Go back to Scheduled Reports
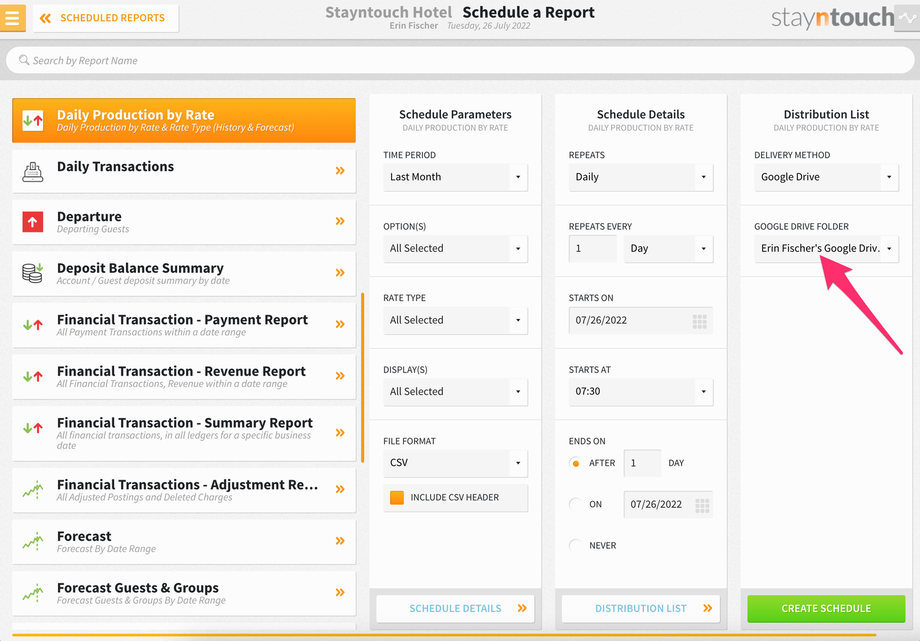Viewport: 920px width, 641px height. coord(106,18)
